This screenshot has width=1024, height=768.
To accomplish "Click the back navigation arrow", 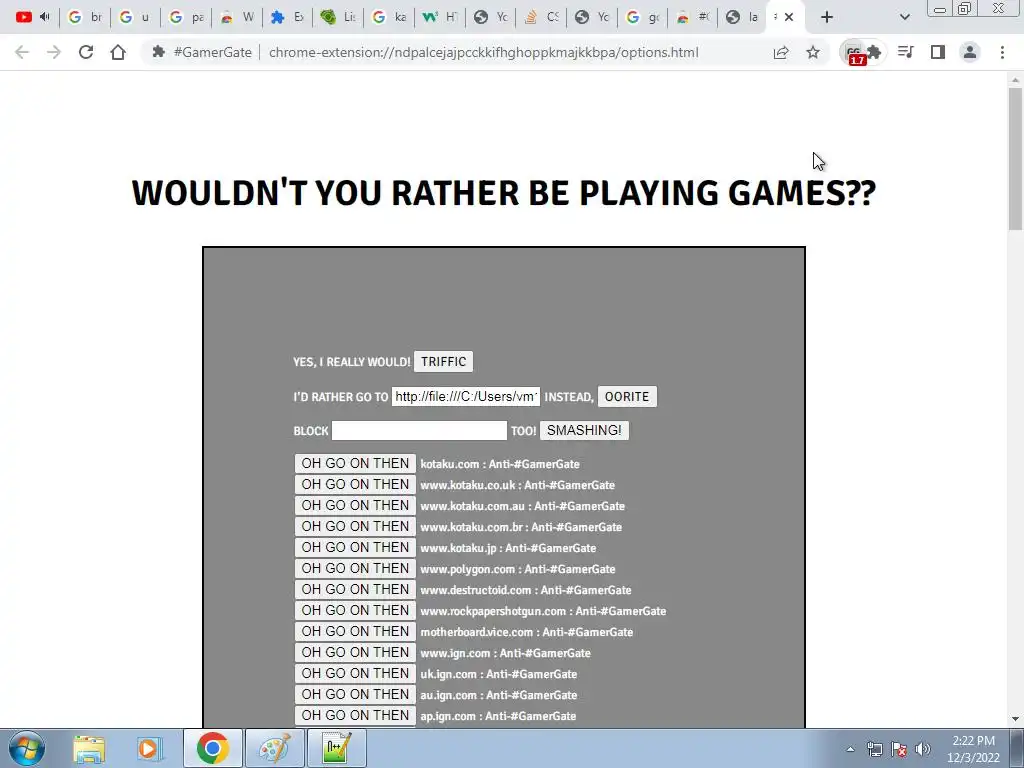I will [x=22, y=52].
